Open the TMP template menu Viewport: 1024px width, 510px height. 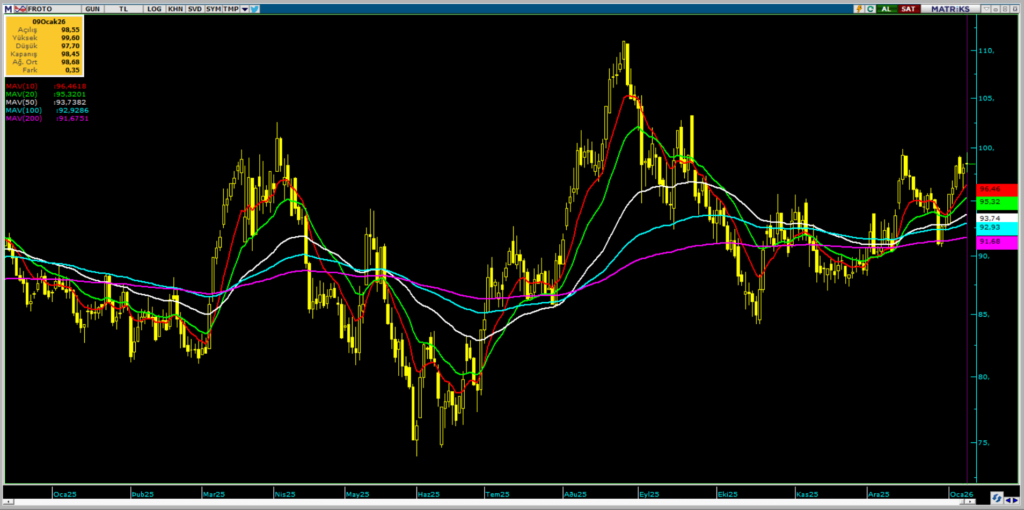(231, 8)
